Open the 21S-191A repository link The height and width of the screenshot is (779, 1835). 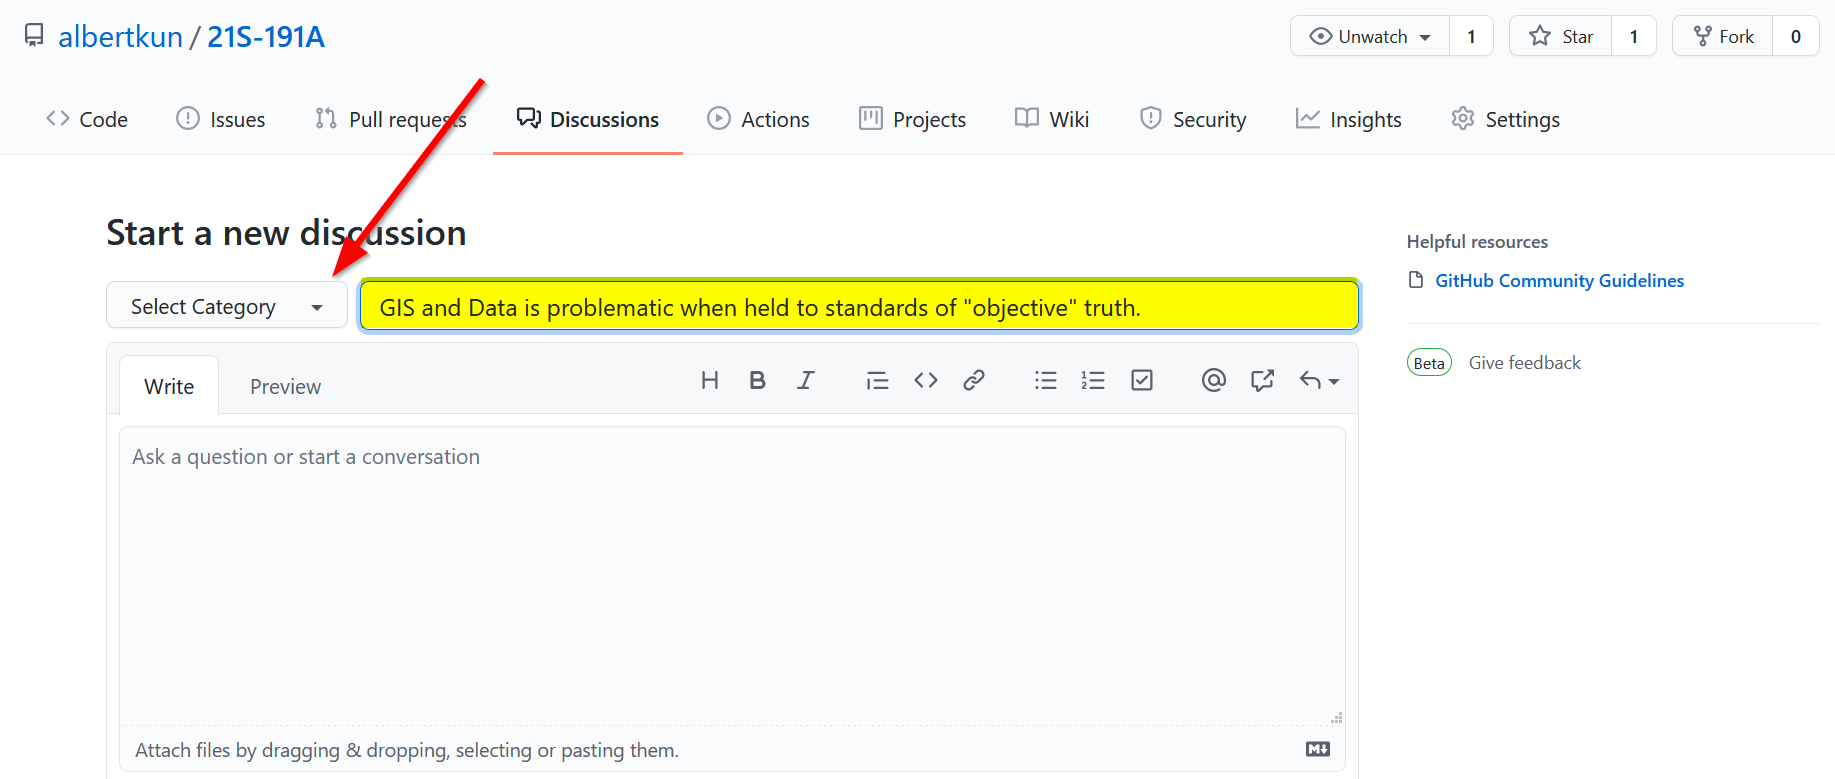pos(266,37)
